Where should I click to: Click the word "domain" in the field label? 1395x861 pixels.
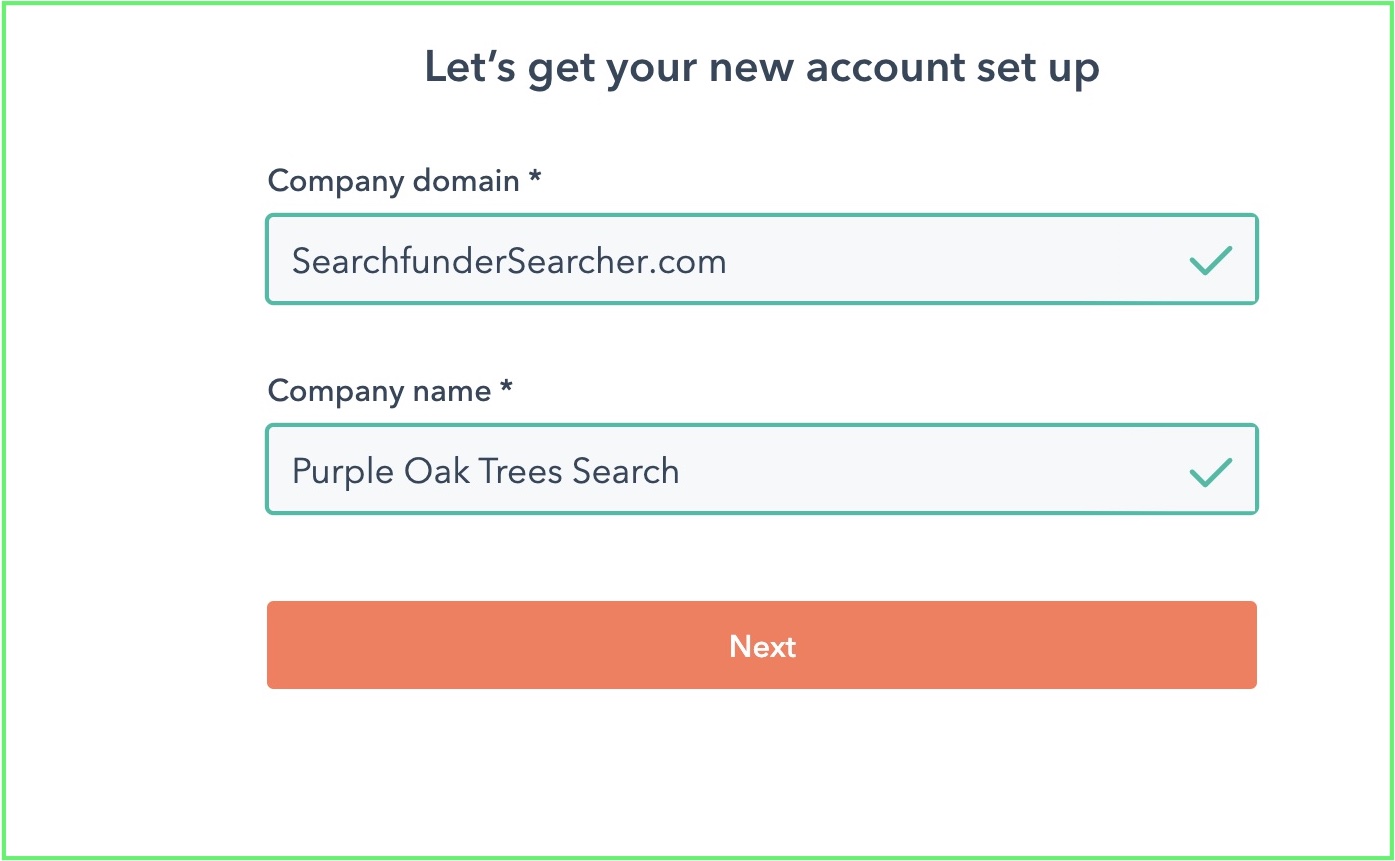coord(472,181)
